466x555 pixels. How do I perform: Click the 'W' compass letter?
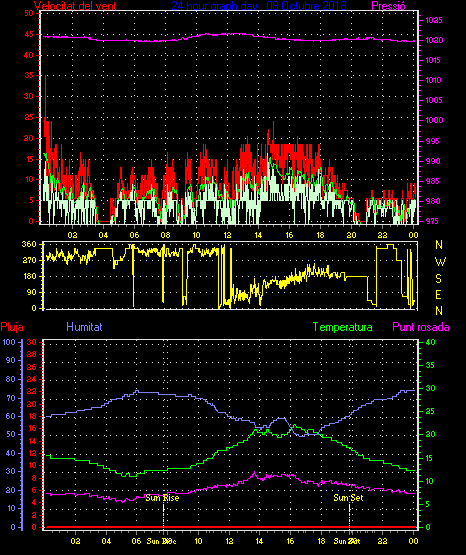440,262
